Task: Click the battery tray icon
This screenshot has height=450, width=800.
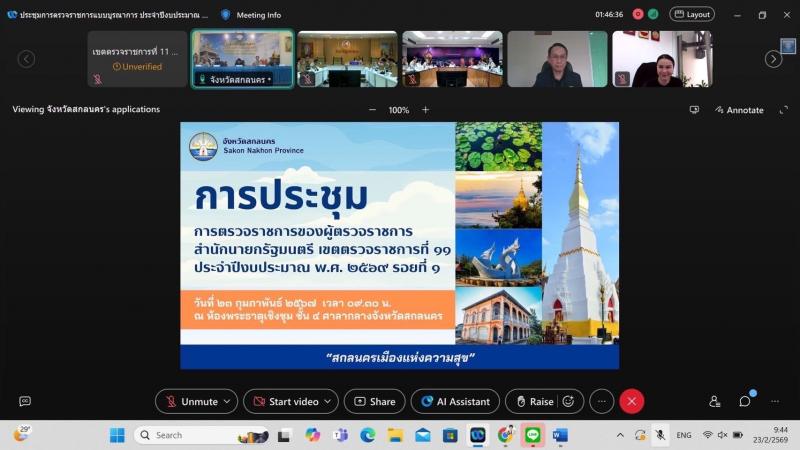Action: (x=738, y=435)
